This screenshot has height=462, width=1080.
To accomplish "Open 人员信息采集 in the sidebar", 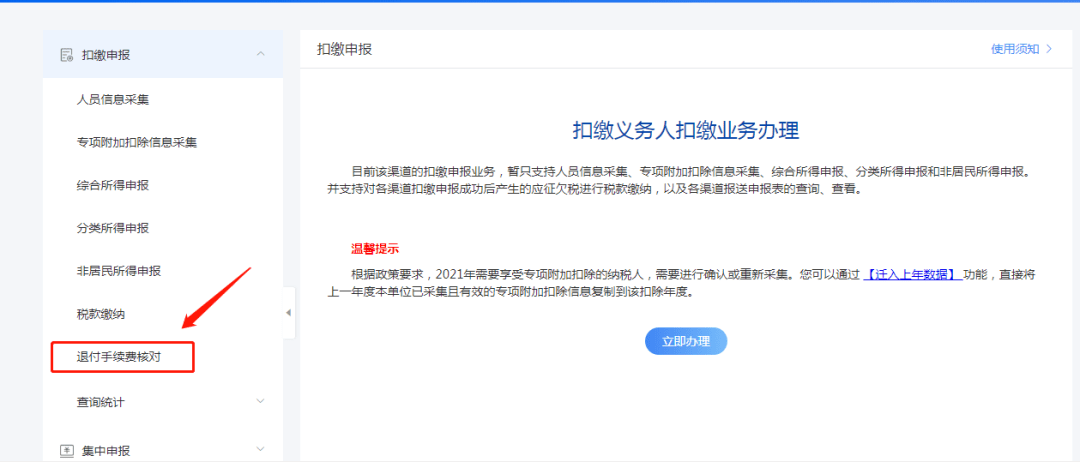I will 113,99.
